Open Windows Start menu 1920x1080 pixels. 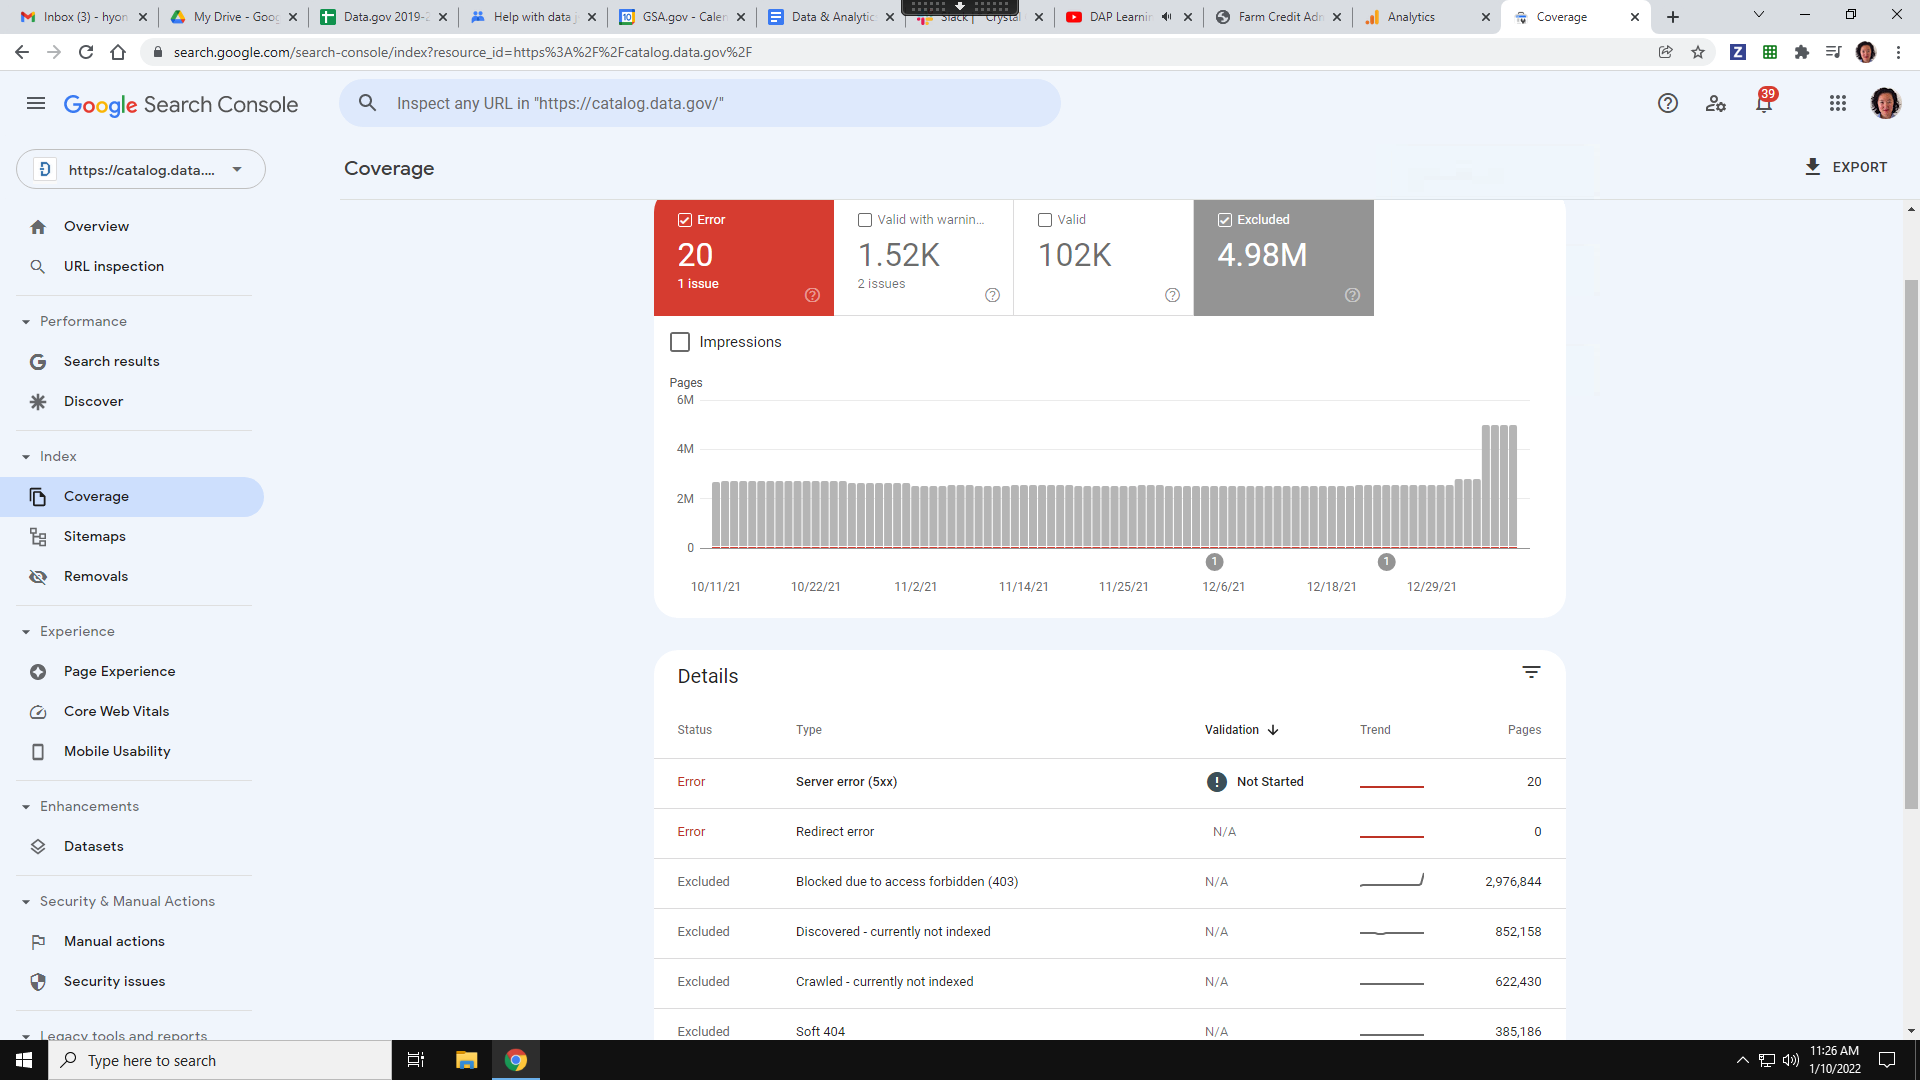pos(24,1060)
